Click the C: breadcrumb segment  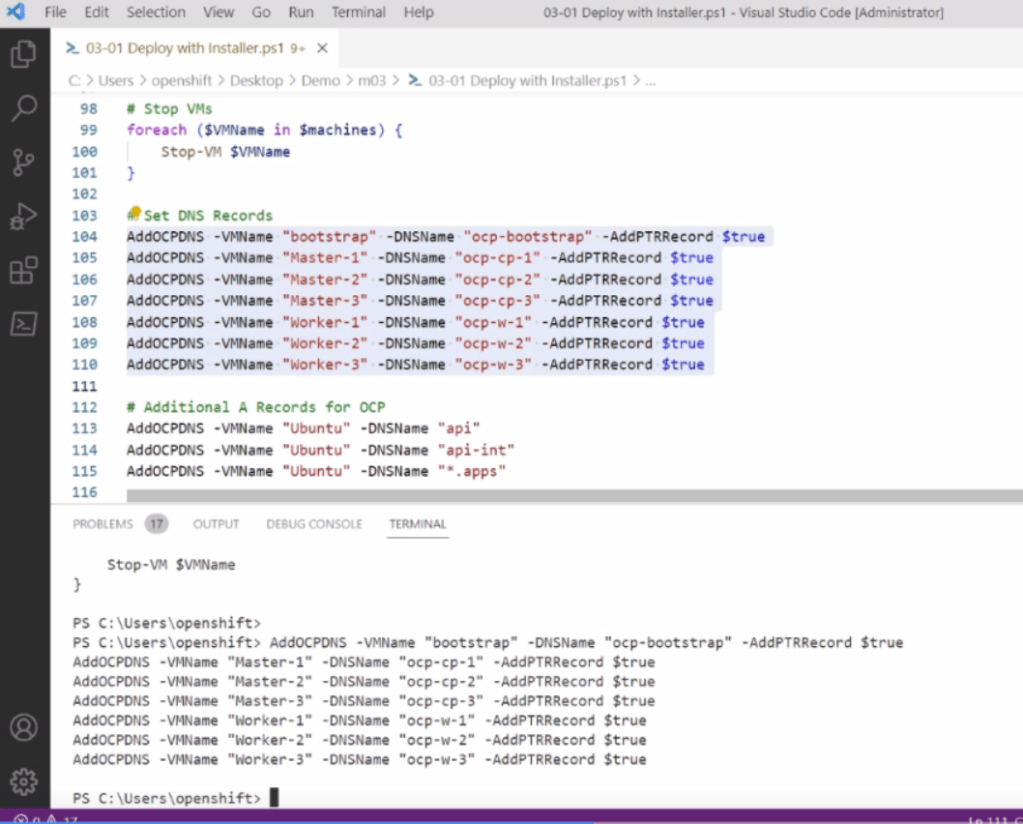click(x=74, y=81)
